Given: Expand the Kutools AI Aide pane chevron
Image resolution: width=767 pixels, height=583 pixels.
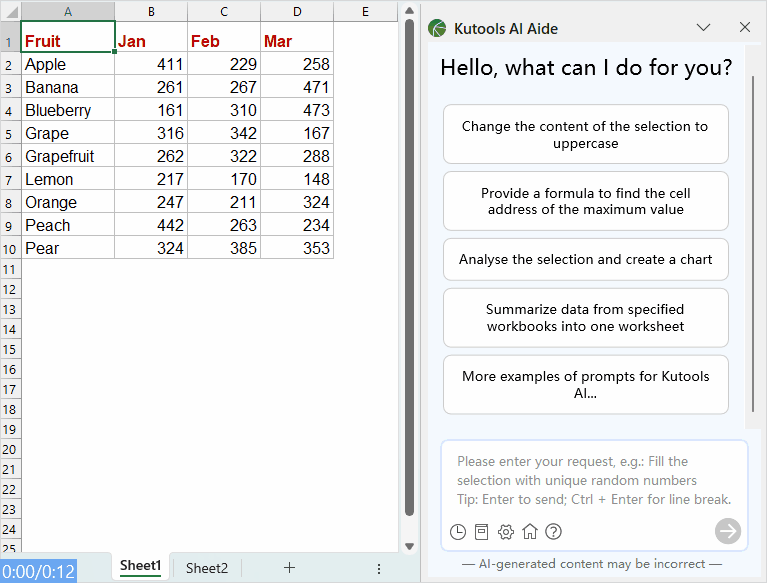Looking at the screenshot, I should click(703, 28).
